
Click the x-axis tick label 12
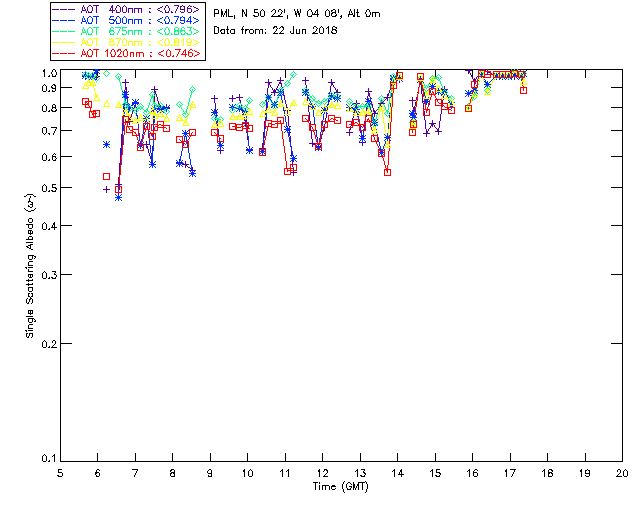322,473
